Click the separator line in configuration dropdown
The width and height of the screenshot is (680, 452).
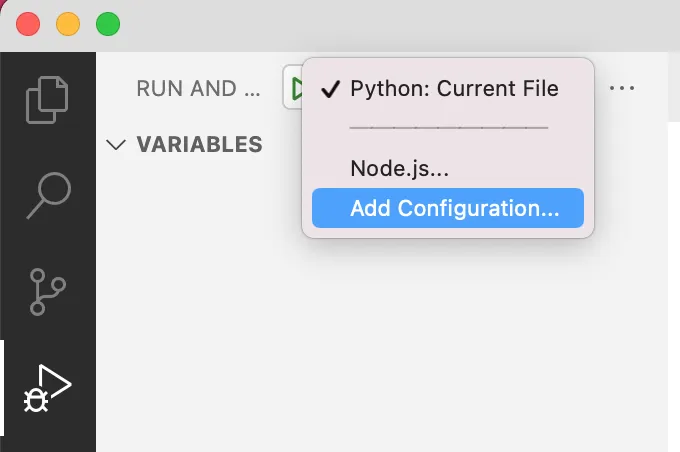click(448, 129)
